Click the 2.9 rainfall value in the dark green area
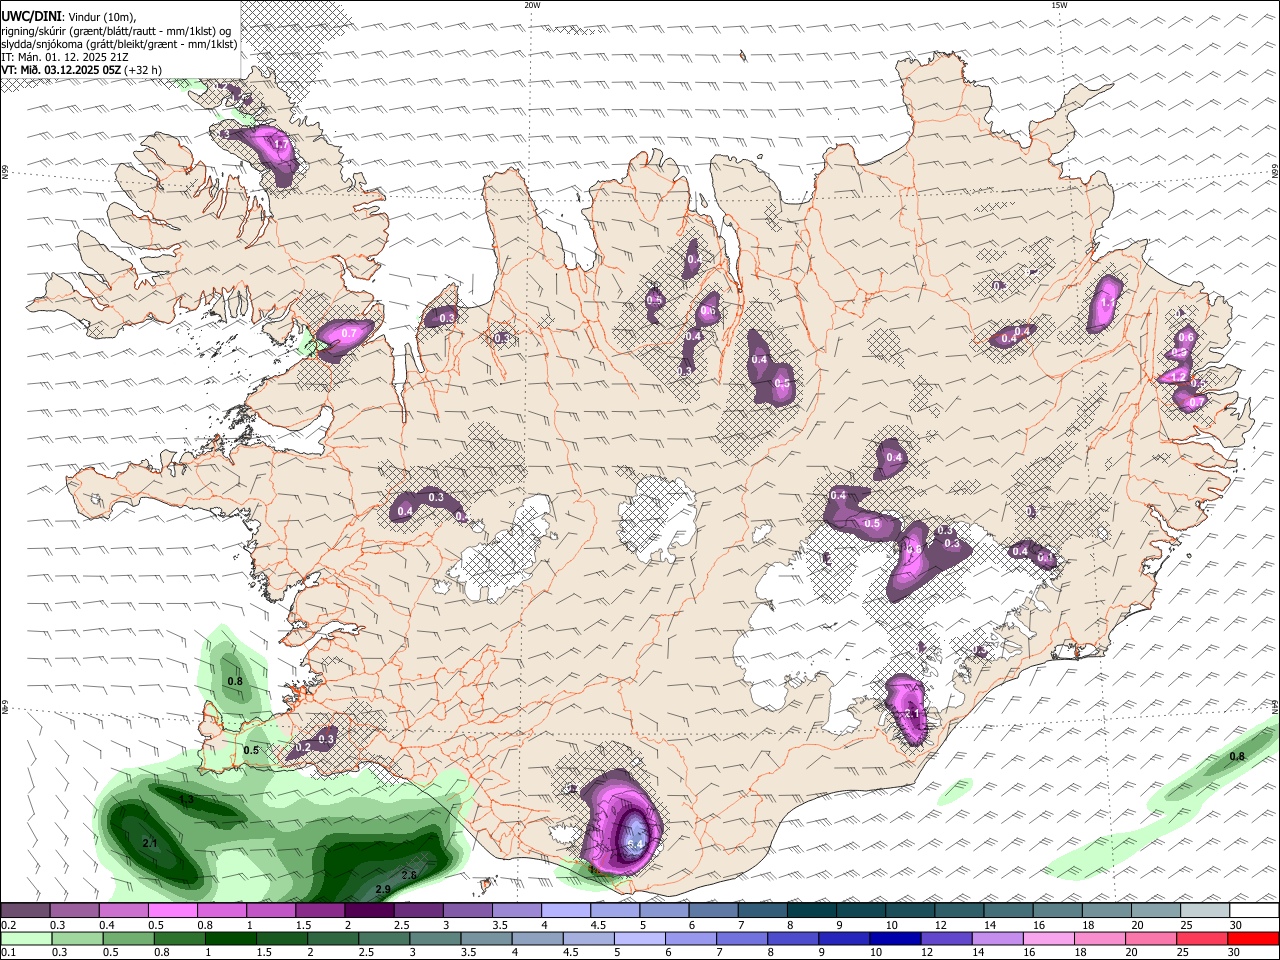The image size is (1280, 960). pos(382,889)
